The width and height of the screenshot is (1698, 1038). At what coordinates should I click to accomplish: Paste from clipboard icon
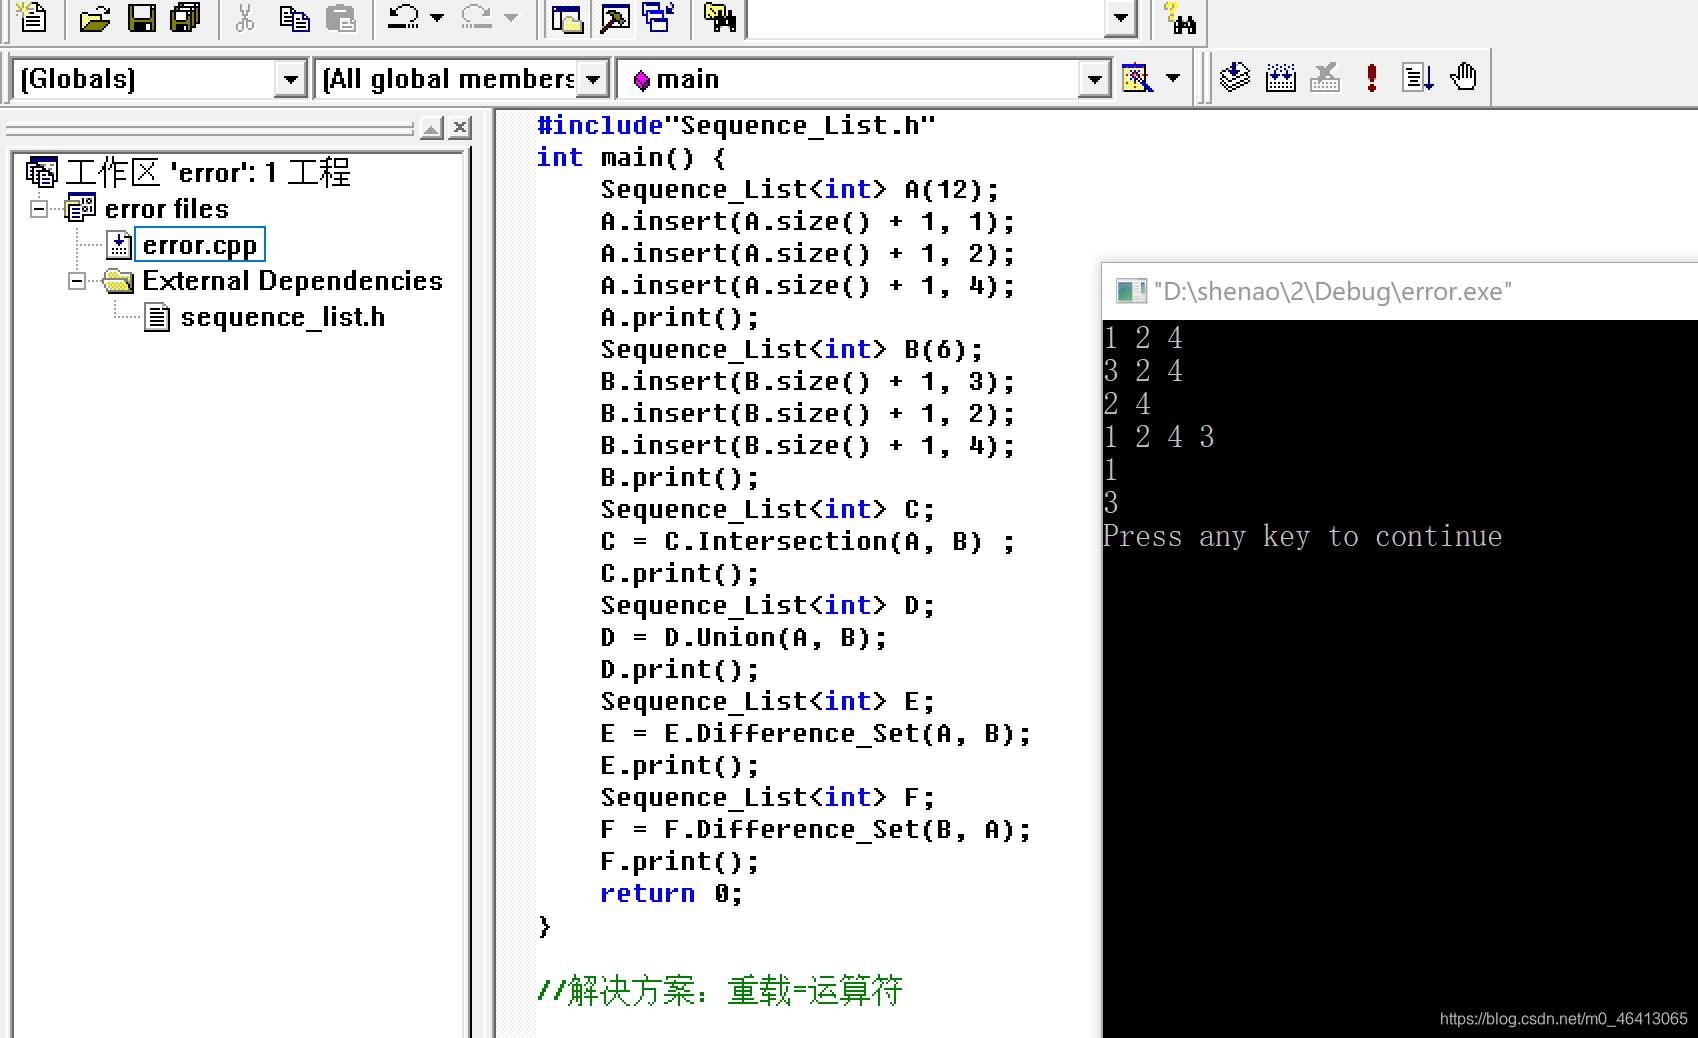tap(340, 17)
